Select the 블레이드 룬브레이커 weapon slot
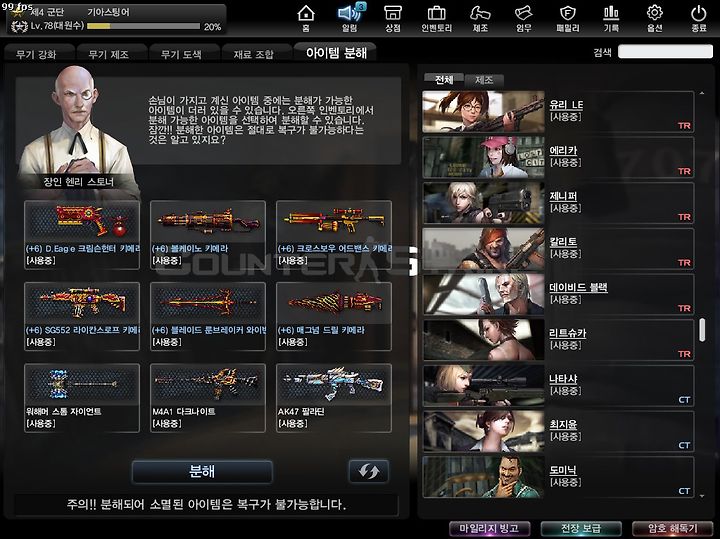This screenshot has width=720, height=539. click(208, 316)
